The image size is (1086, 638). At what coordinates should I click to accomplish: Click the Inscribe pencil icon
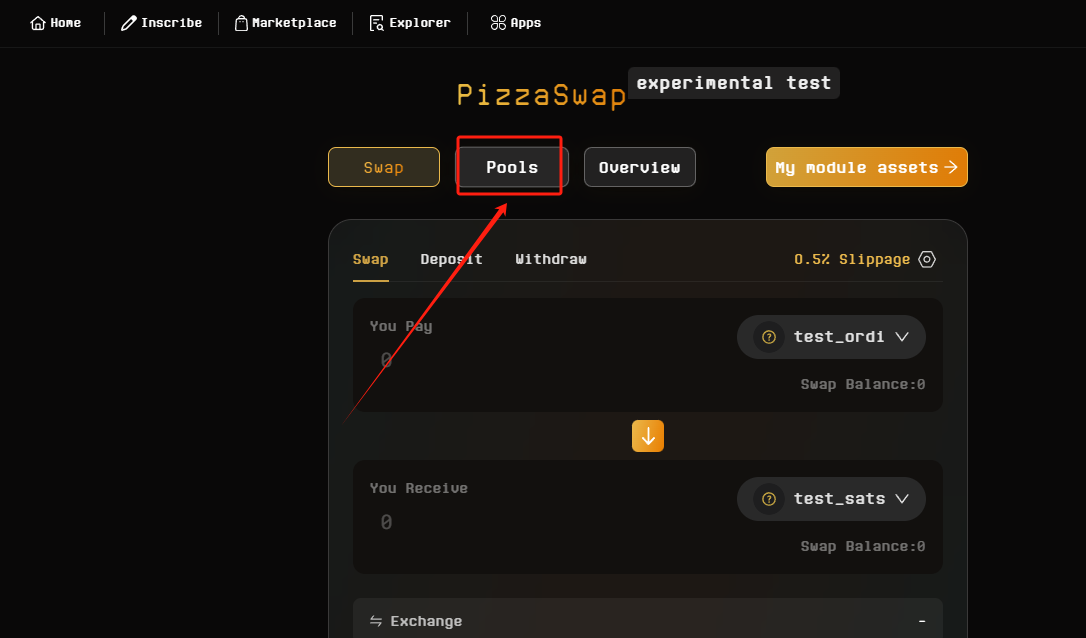pyautogui.click(x=128, y=22)
